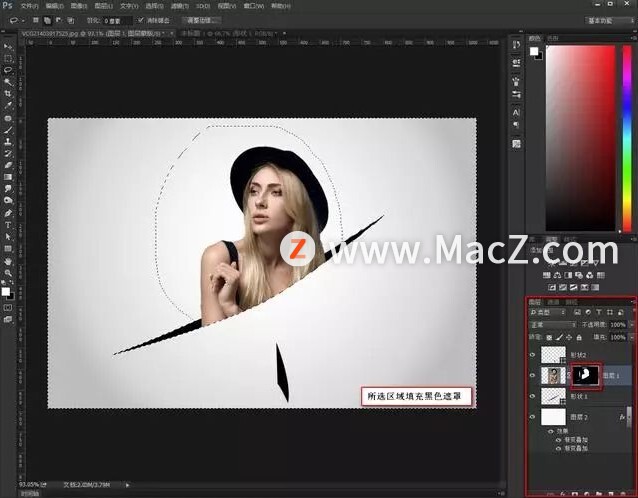Add a Hue/Saturation adjustment

click(x=547, y=275)
